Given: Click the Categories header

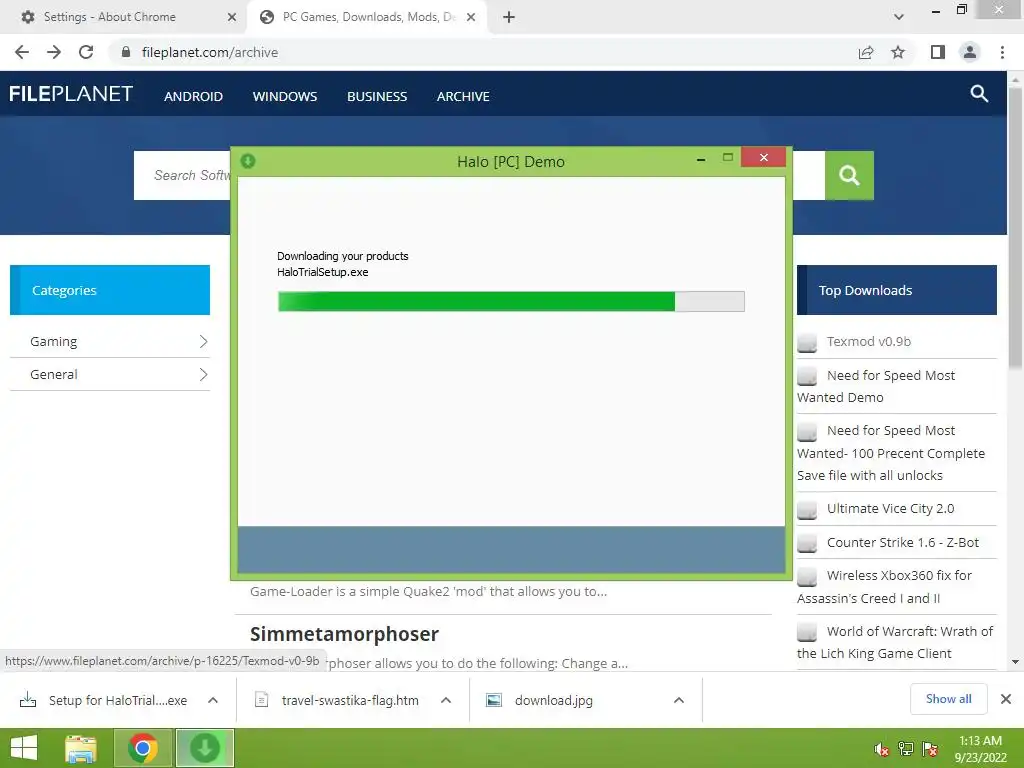Looking at the screenshot, I should [110, 290].
